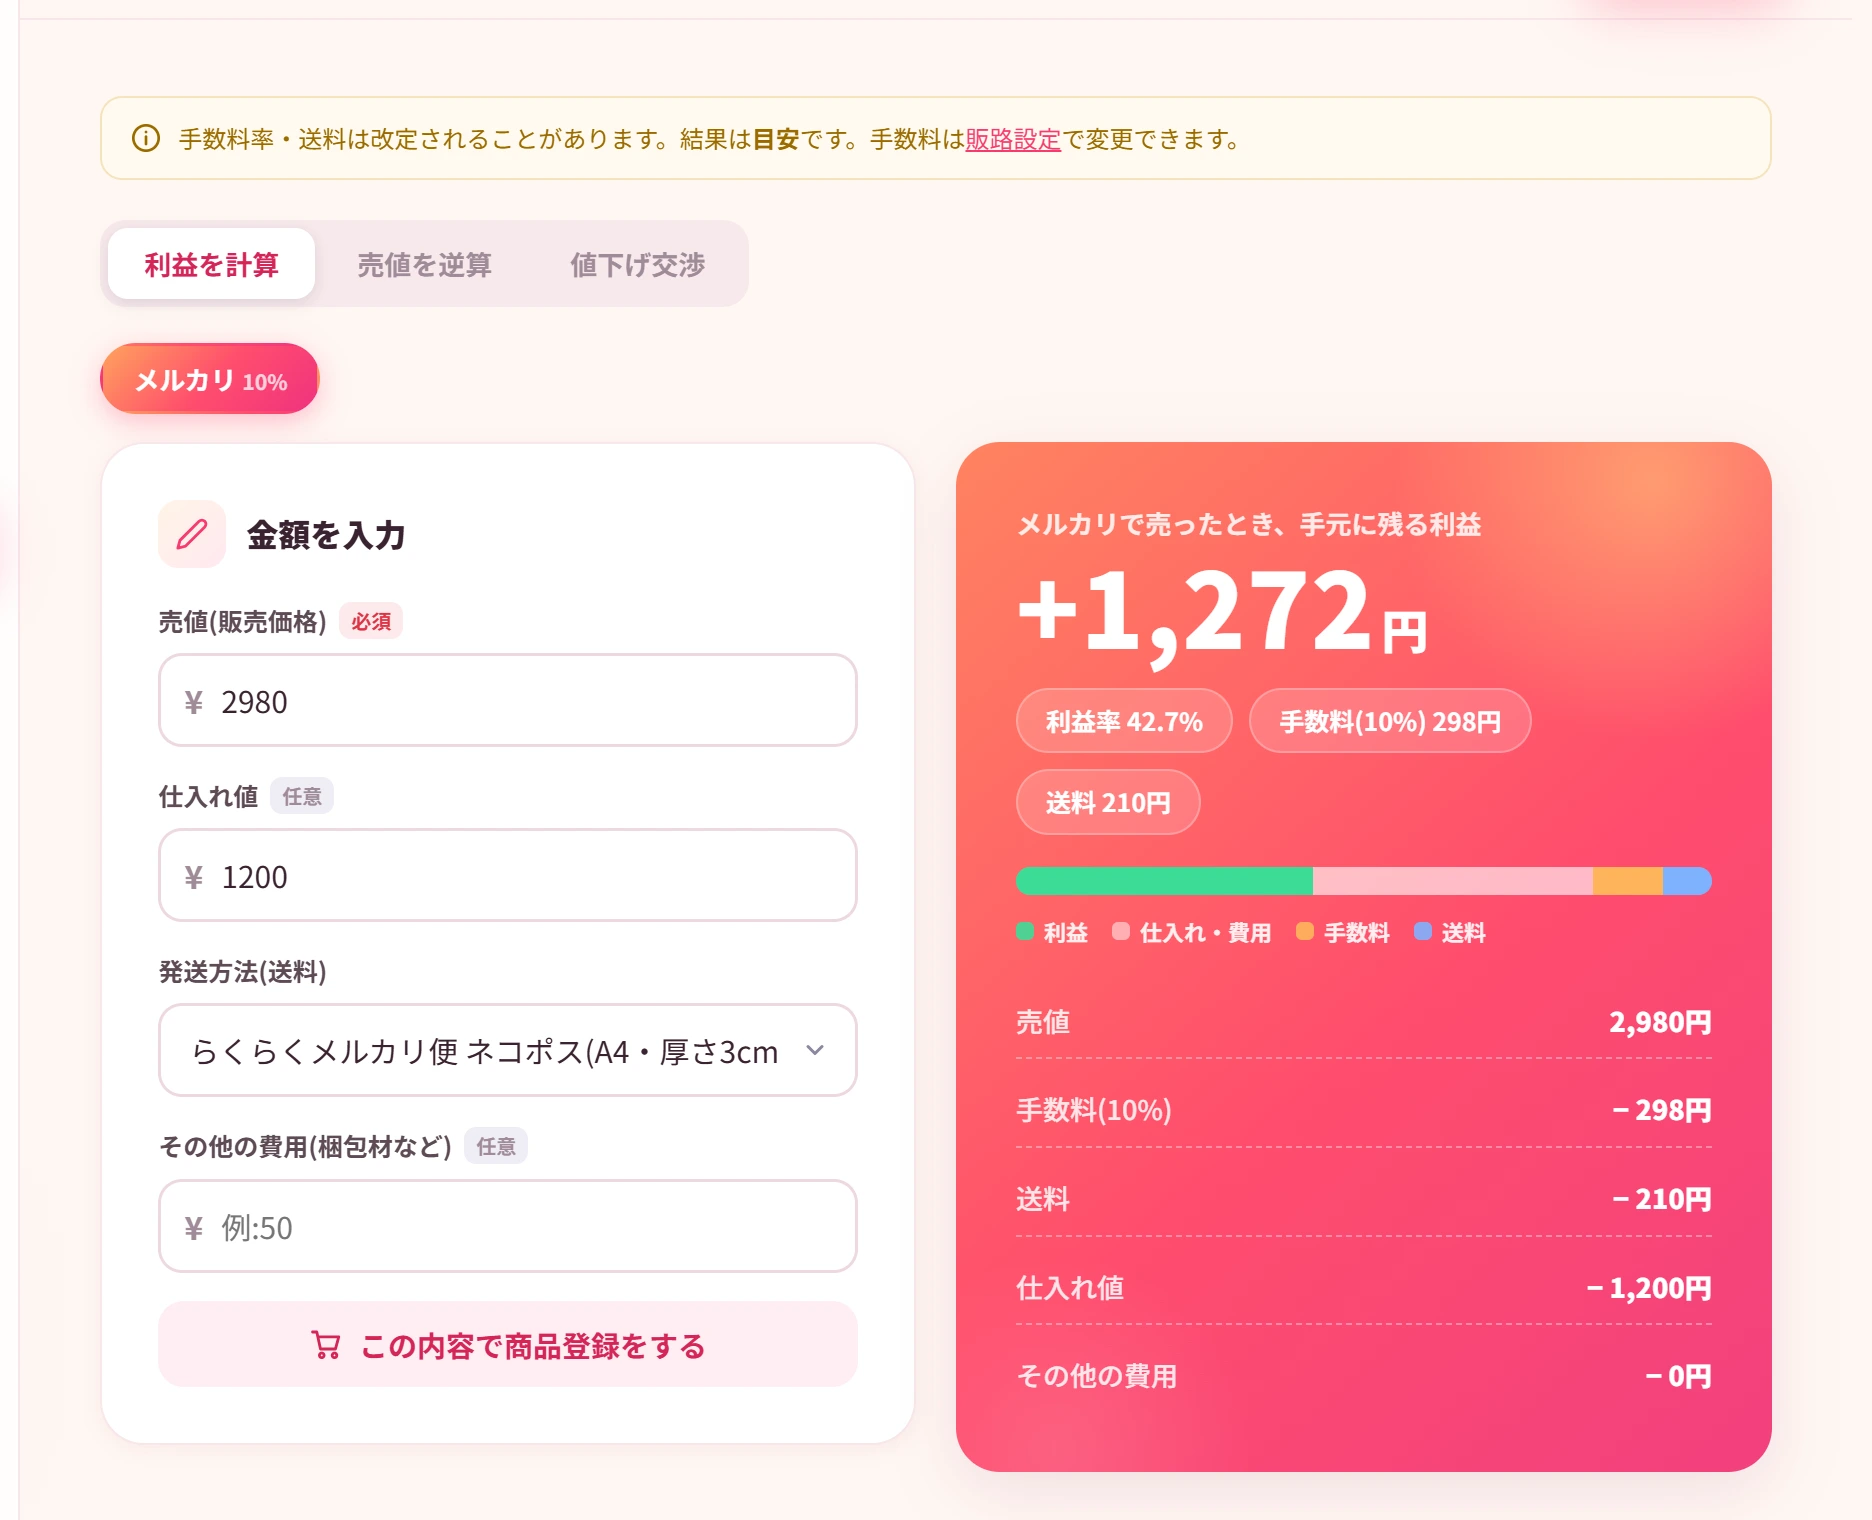Switch to the 売値を逆算 tab
This screenshot has height=1520, width=1872.
point(424,264)
